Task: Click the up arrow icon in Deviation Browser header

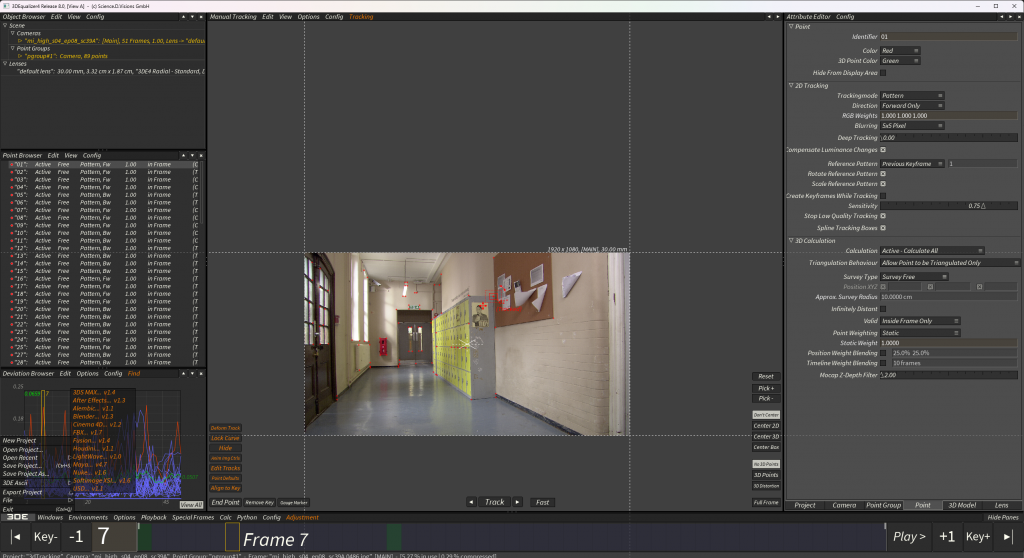Action: pos(183,374)
